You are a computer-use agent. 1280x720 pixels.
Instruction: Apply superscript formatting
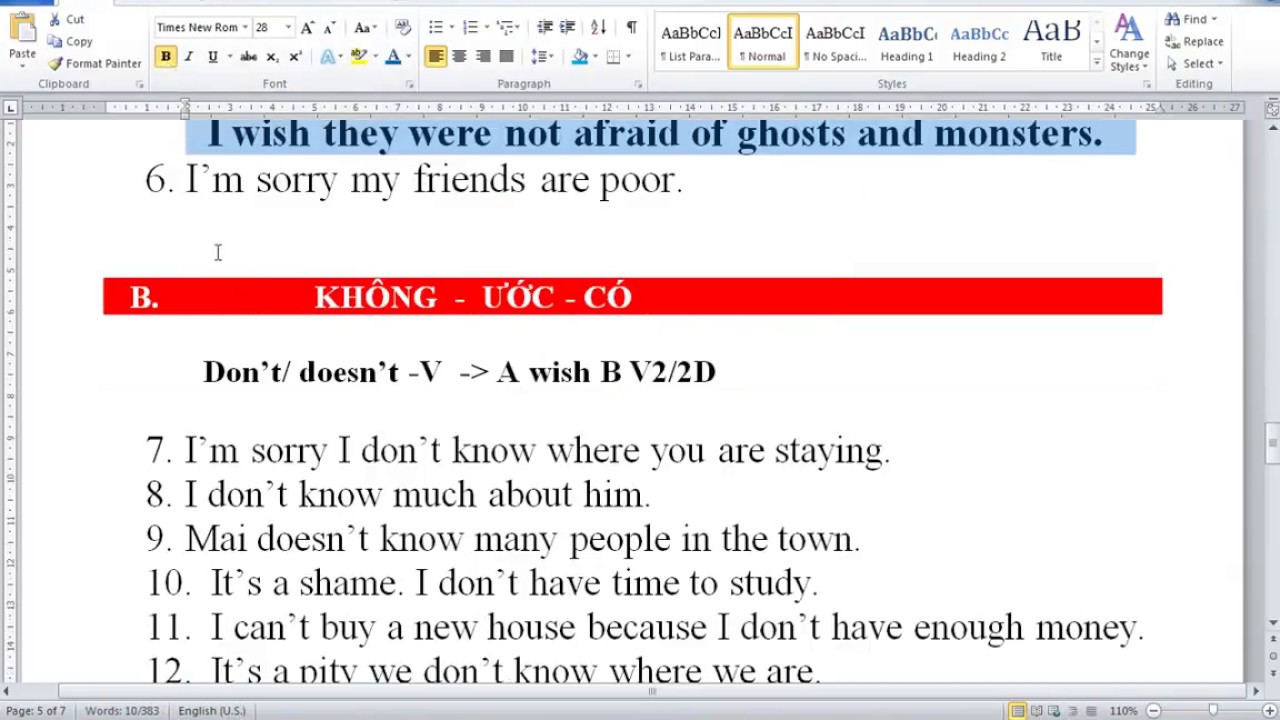[295, 57]
